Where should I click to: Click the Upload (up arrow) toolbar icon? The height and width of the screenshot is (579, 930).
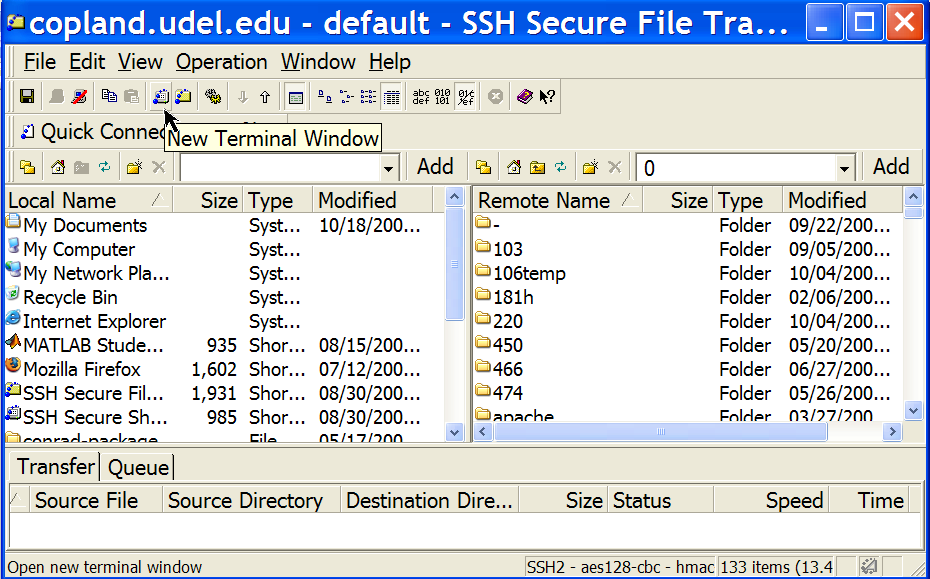pyautogui.click(x=265, y=97)
